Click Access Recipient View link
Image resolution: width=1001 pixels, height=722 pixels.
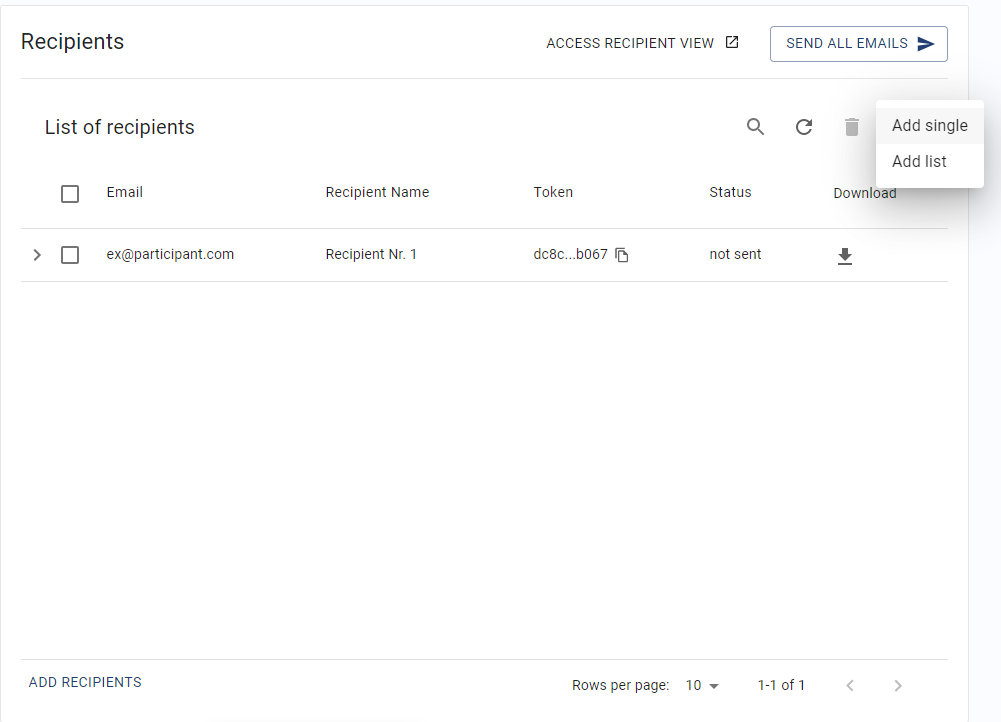tap(642, 43)
